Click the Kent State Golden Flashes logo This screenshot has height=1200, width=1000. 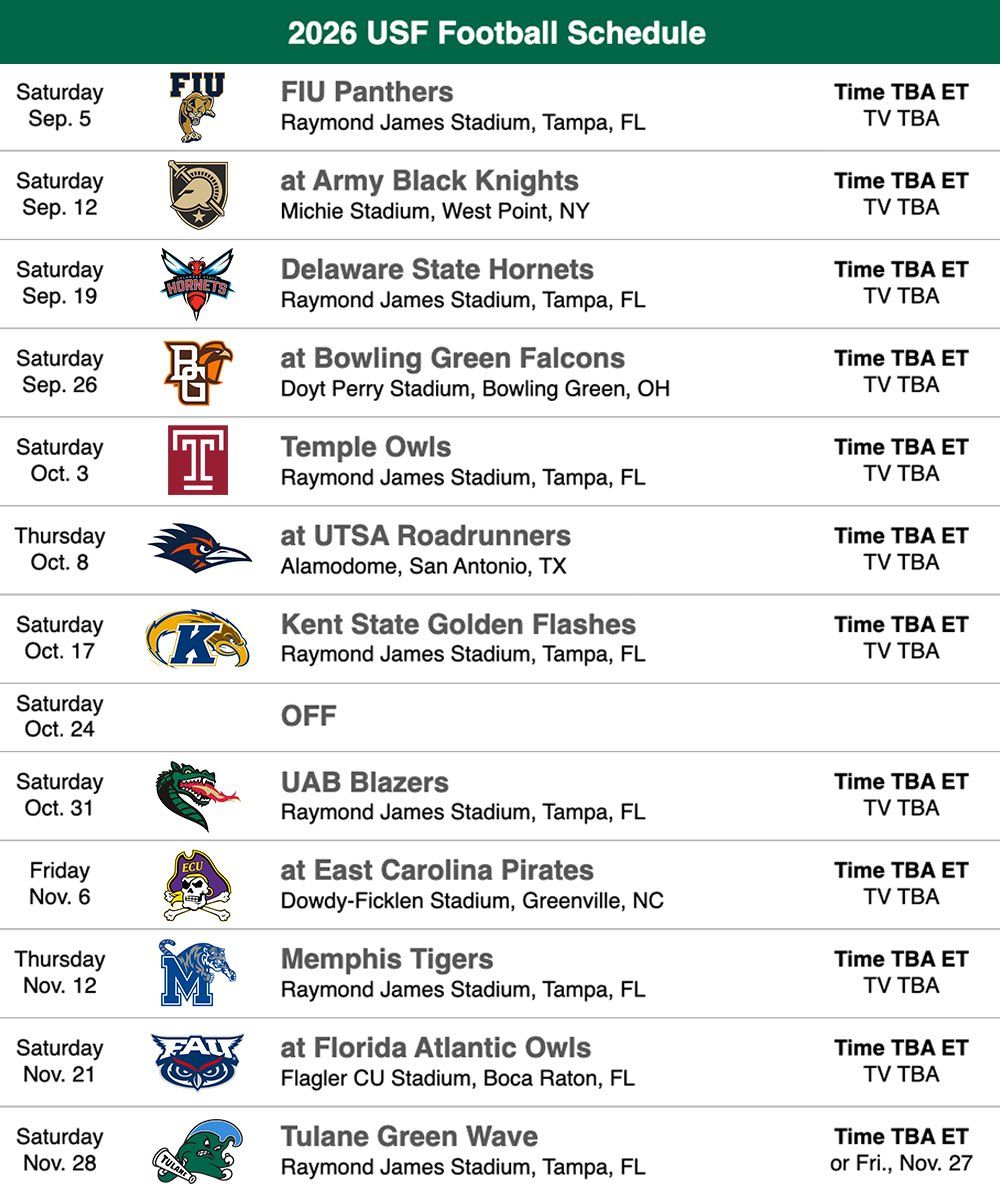tap(197, 638)
